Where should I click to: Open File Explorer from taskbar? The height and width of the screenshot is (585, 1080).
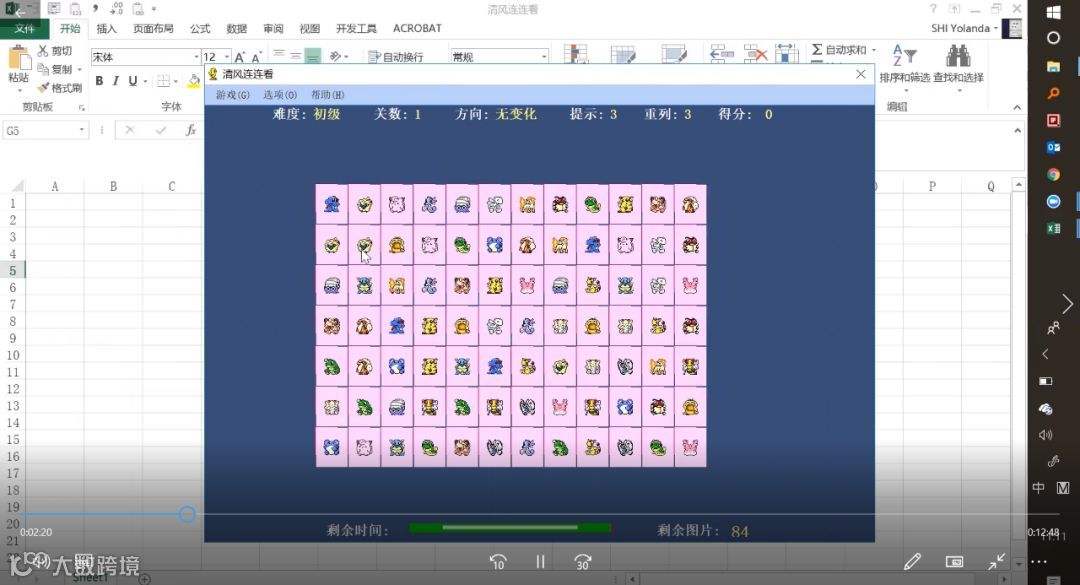point(1053,66)
